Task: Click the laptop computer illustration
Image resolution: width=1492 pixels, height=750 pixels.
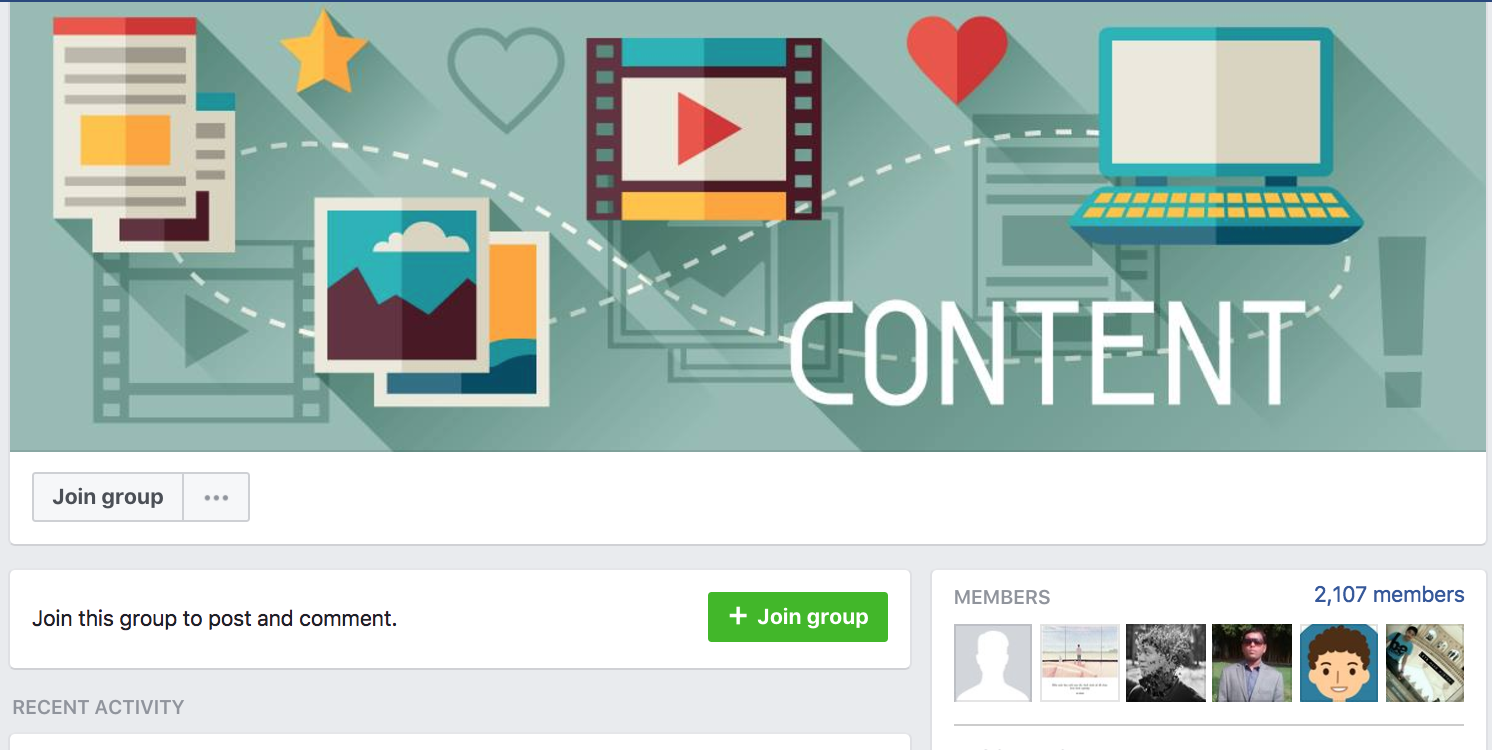Action: pyautogui.click(x=1216, y=135)
